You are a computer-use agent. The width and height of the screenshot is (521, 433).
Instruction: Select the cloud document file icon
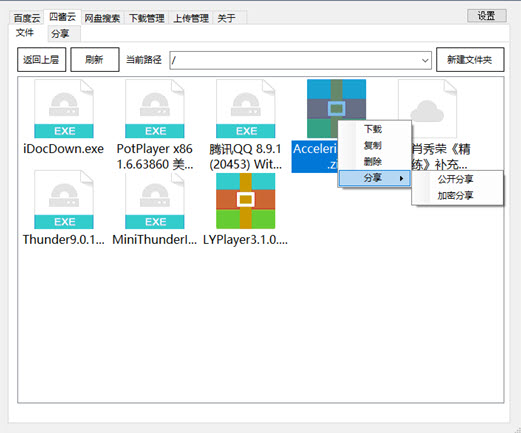[x=427, y=109]
